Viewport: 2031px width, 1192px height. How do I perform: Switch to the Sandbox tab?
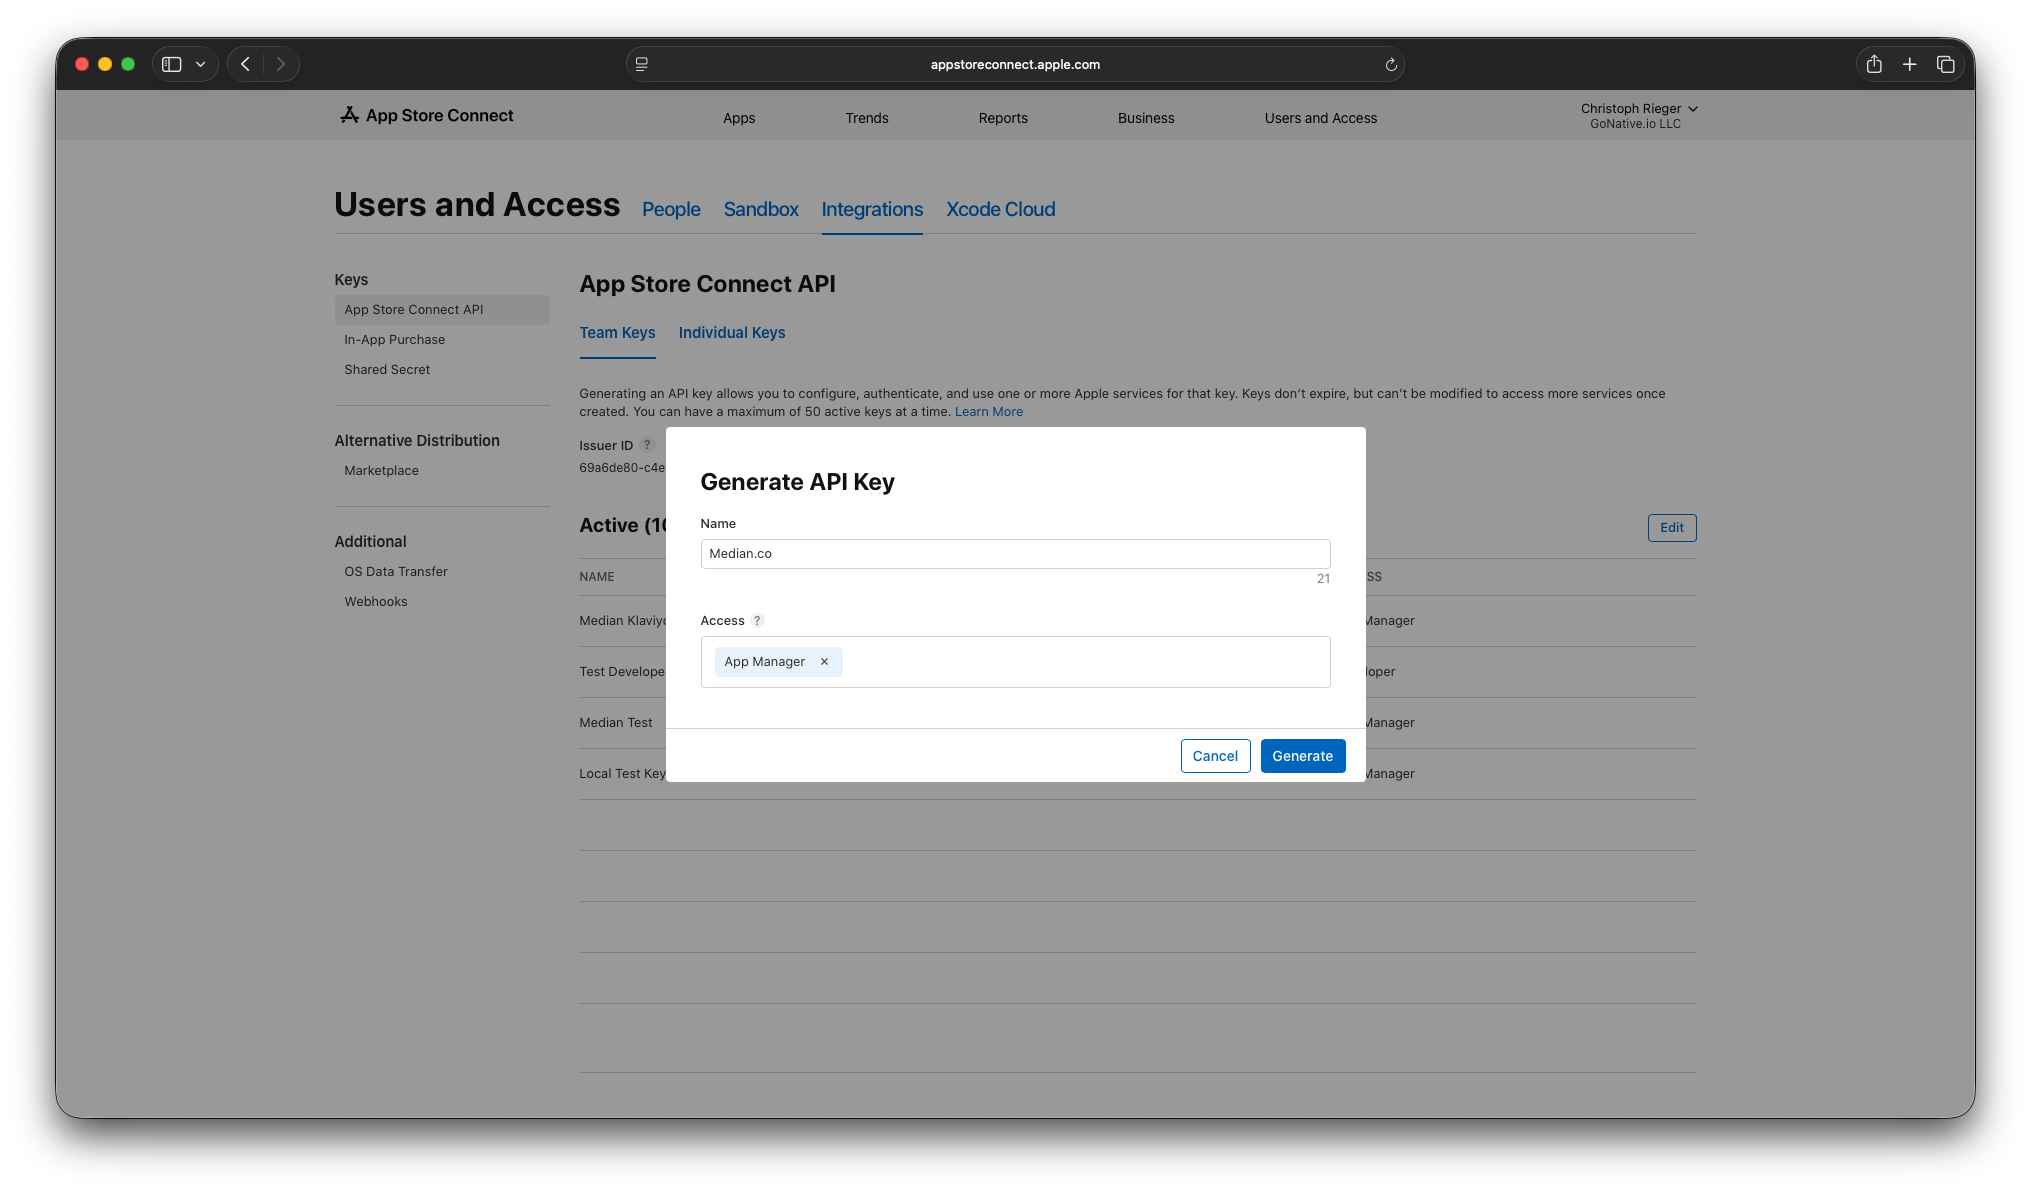tap(761, 209)
